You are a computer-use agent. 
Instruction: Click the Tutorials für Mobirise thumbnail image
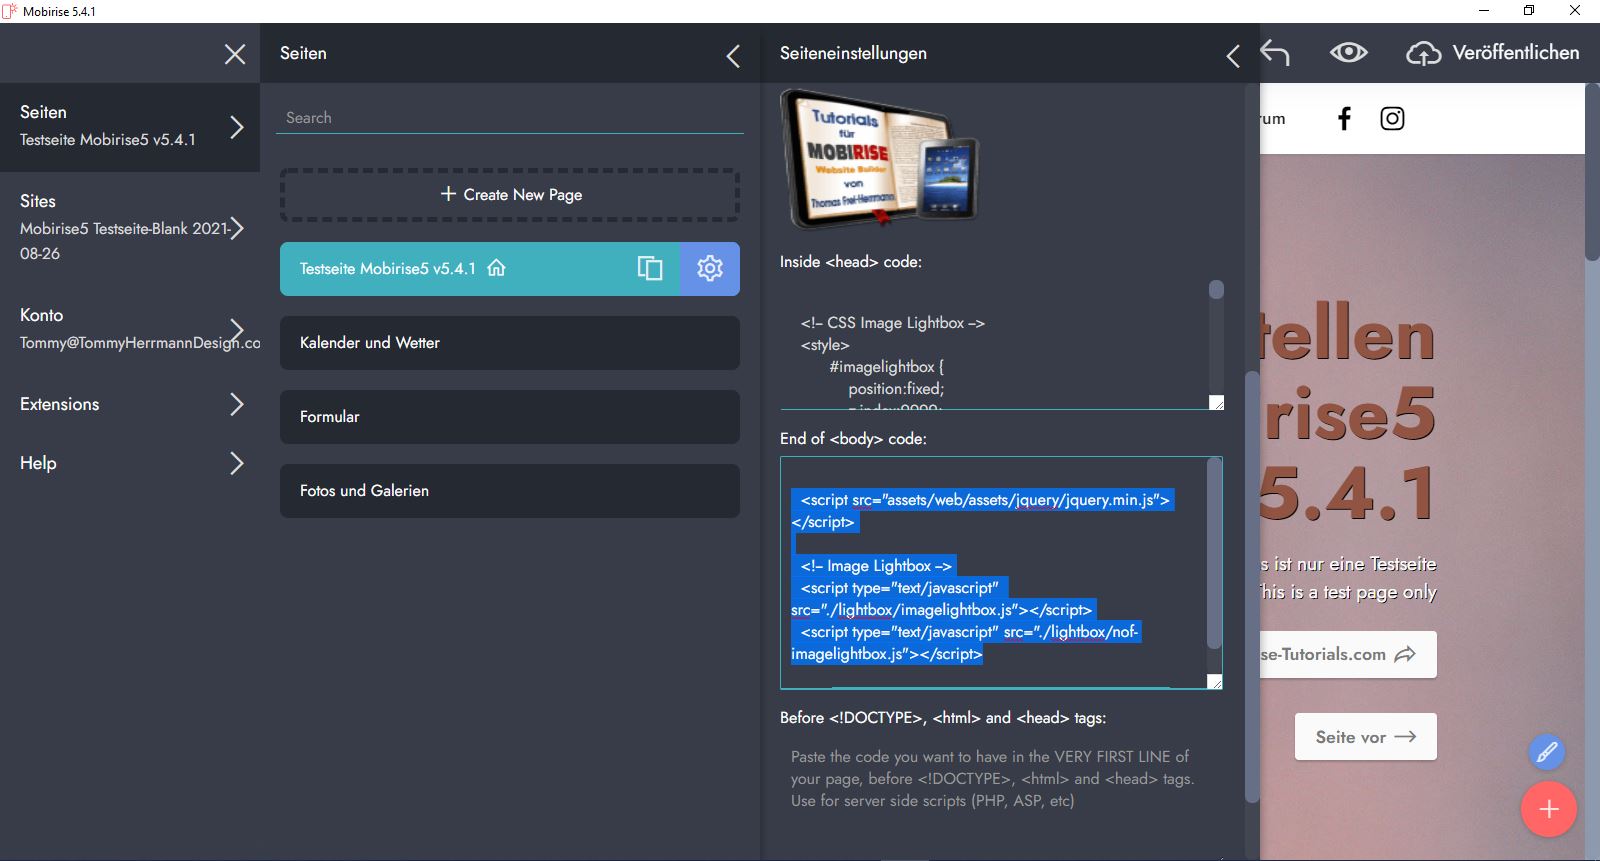pos(879,159)
